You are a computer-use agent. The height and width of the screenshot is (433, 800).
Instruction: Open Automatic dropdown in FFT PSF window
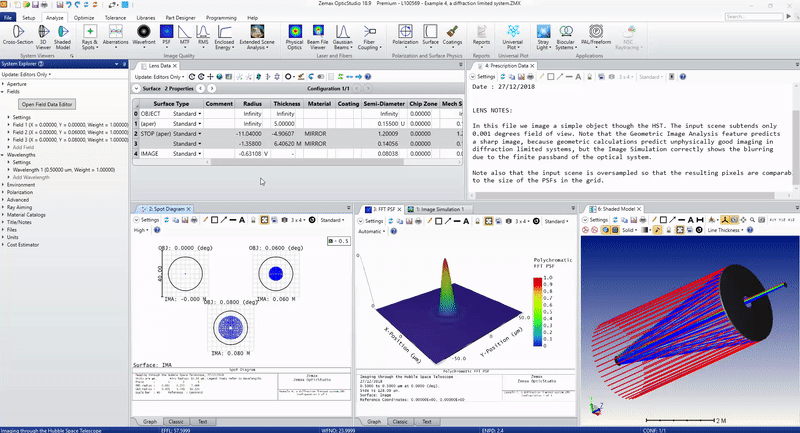pos(371,231)
